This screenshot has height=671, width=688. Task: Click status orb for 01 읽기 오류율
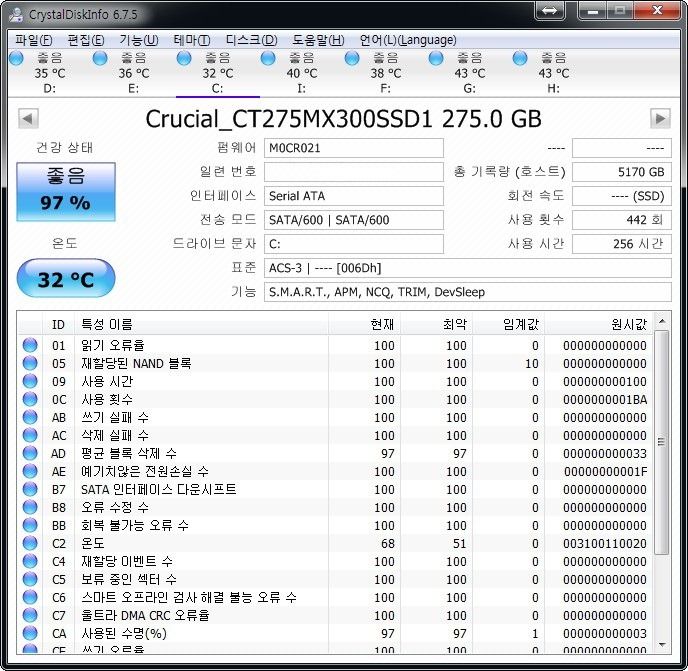(30, 345)
